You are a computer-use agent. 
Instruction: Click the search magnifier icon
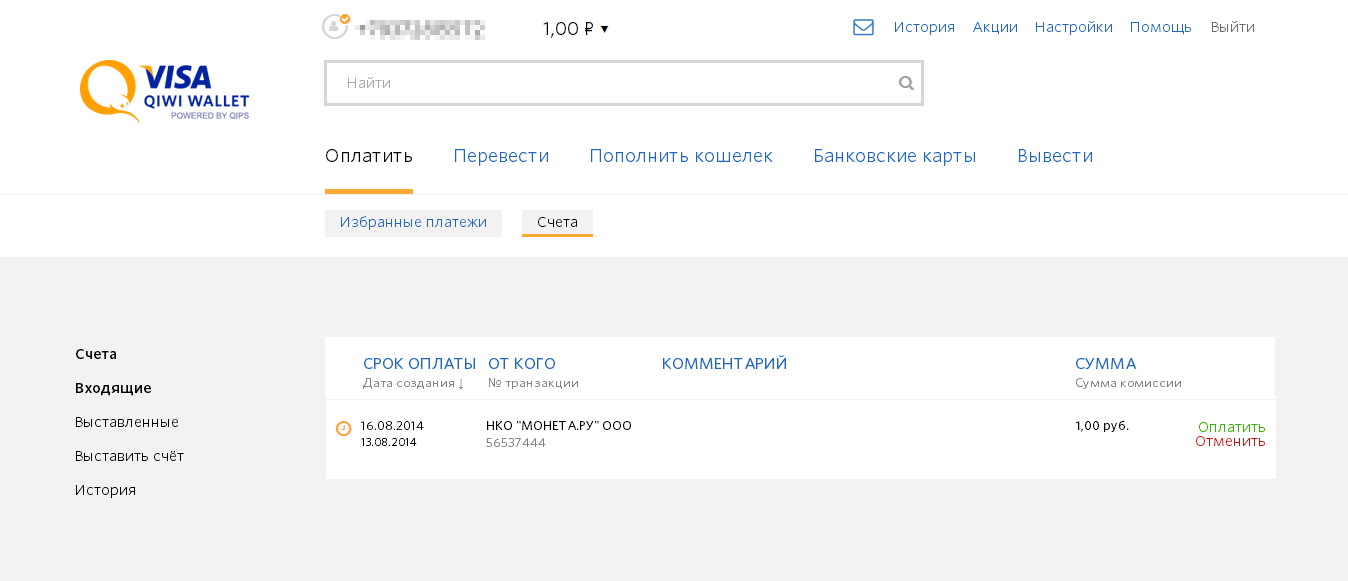(906, 83)
